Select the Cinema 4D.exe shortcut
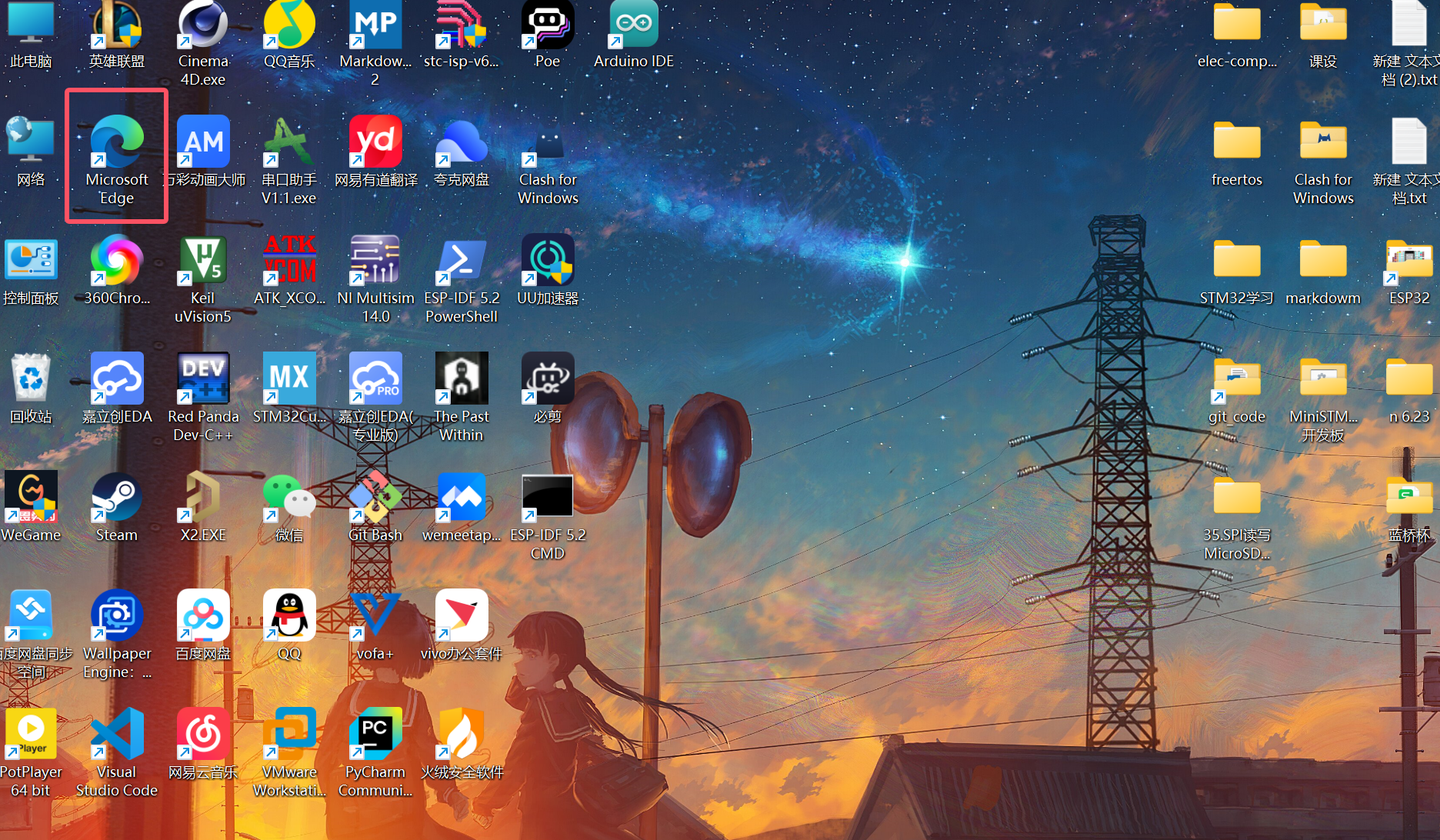Screen dimensions: 1440x840 coord(203,26)
